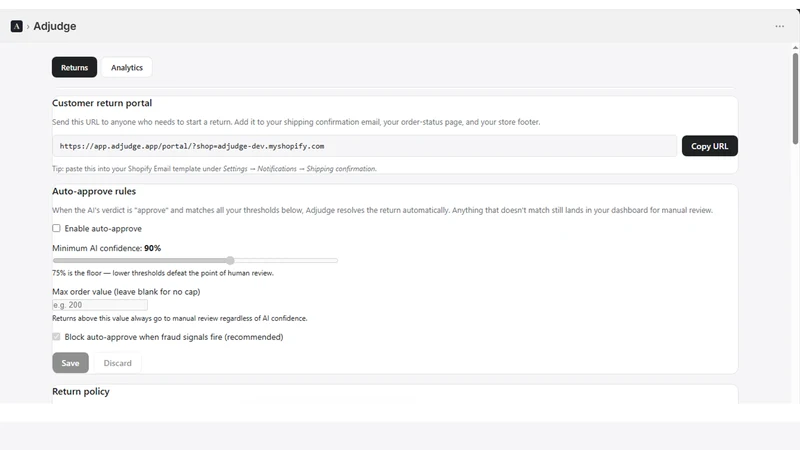Click the Return policy heading
800x450 pixels.
(81, 391)
